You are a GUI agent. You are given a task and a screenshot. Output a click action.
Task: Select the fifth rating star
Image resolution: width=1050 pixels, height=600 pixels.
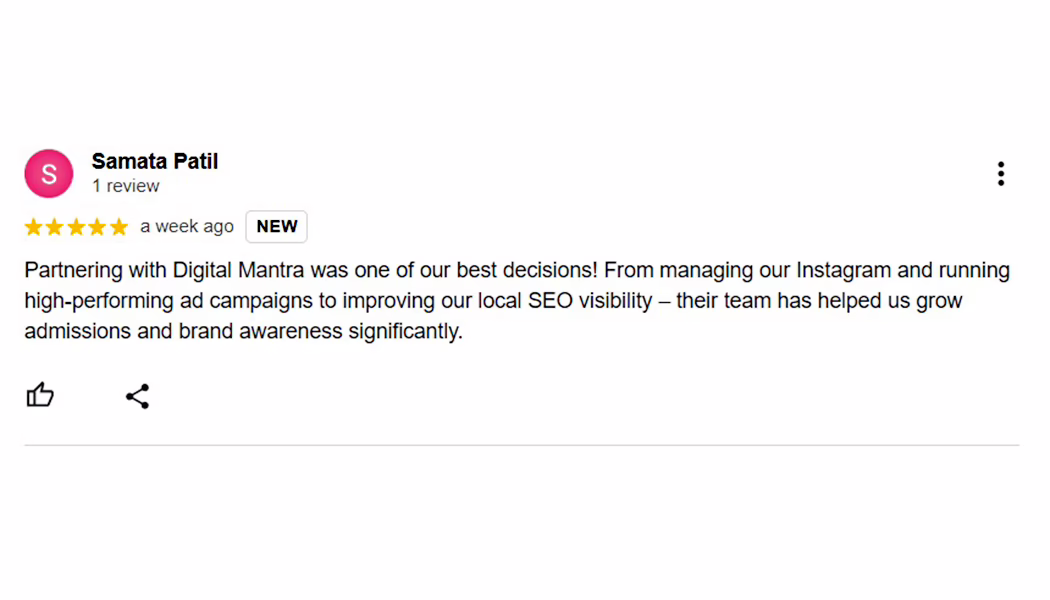pos(119,227)
